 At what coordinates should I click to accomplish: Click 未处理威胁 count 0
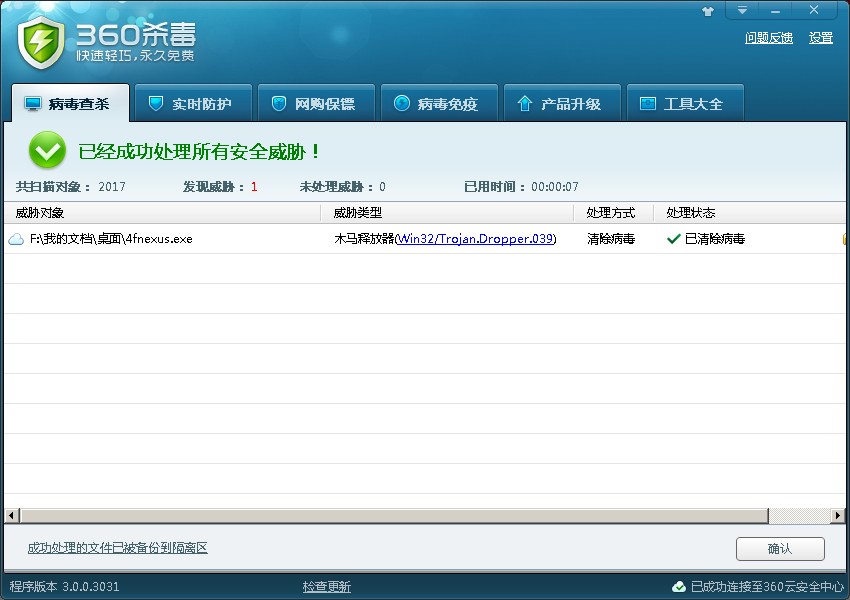click(x=382, y=187)
